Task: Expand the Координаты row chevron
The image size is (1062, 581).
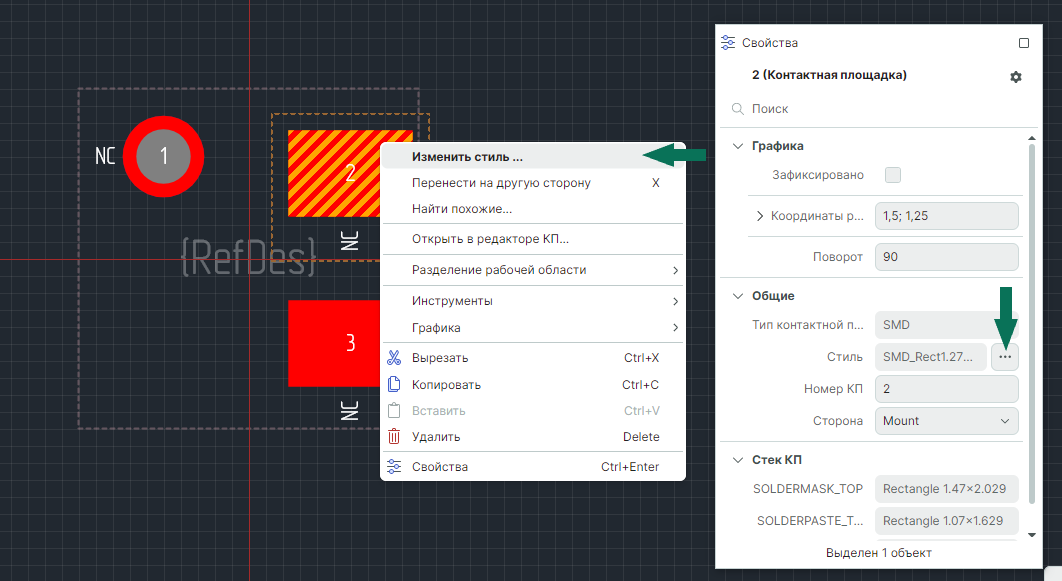Action: [x=760, y=216]
